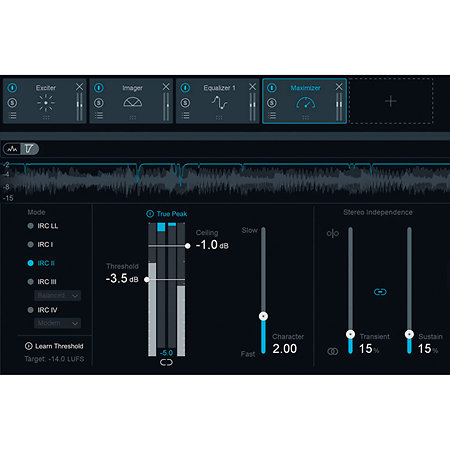The width and height of the screenshot is (450, 450).
Task: Edit the Sustain 15% value
Action: (428, 349)
